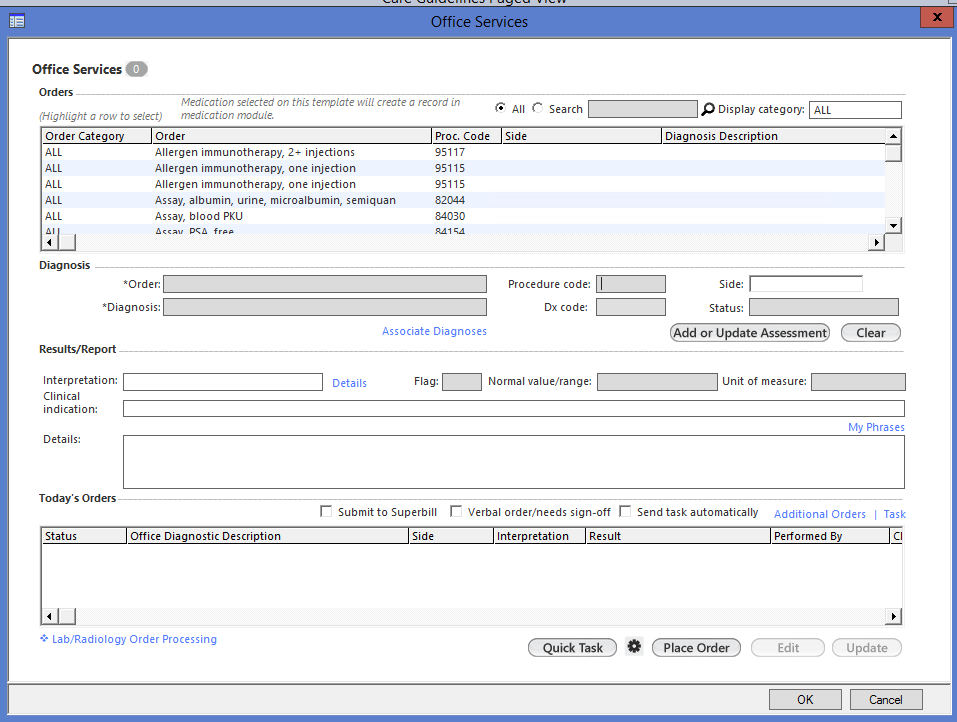The height and width of the screenshot is (722, 957).
Task: Select the All radio button
Action: (500, 108)
